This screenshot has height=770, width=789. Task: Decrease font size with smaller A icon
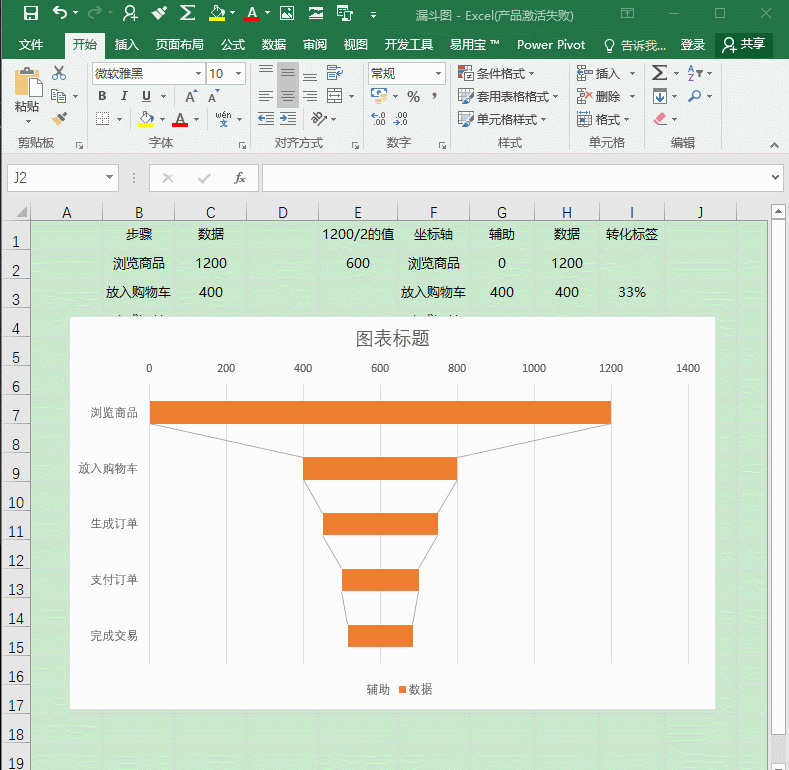213,96
